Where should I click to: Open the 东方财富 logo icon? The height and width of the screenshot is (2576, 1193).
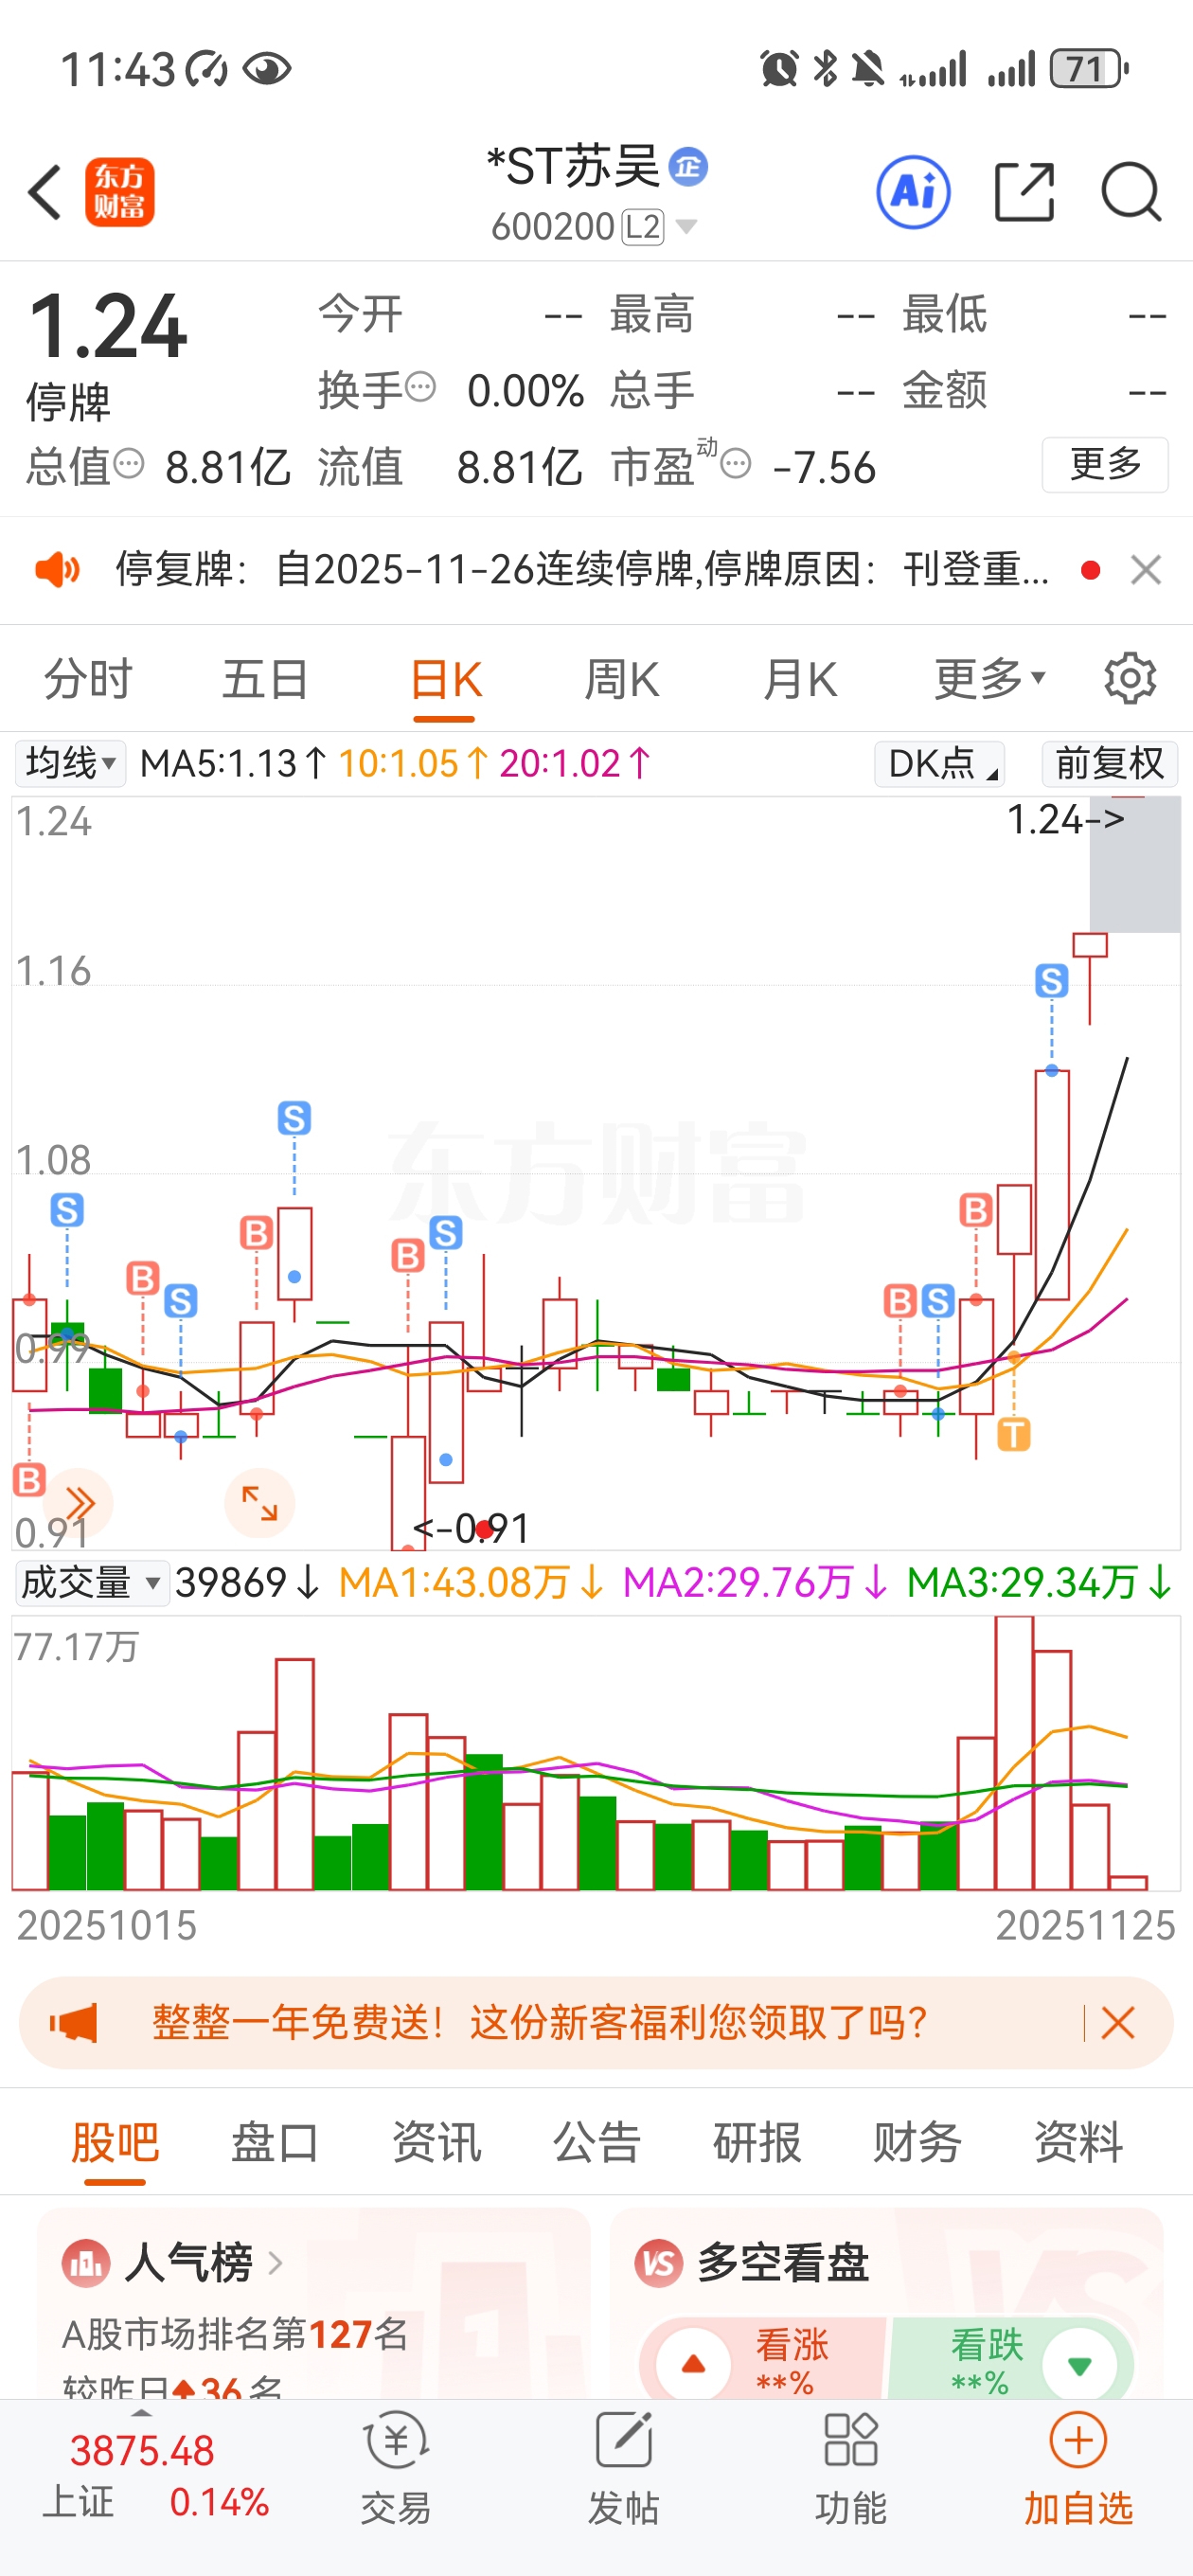point(120,192)
